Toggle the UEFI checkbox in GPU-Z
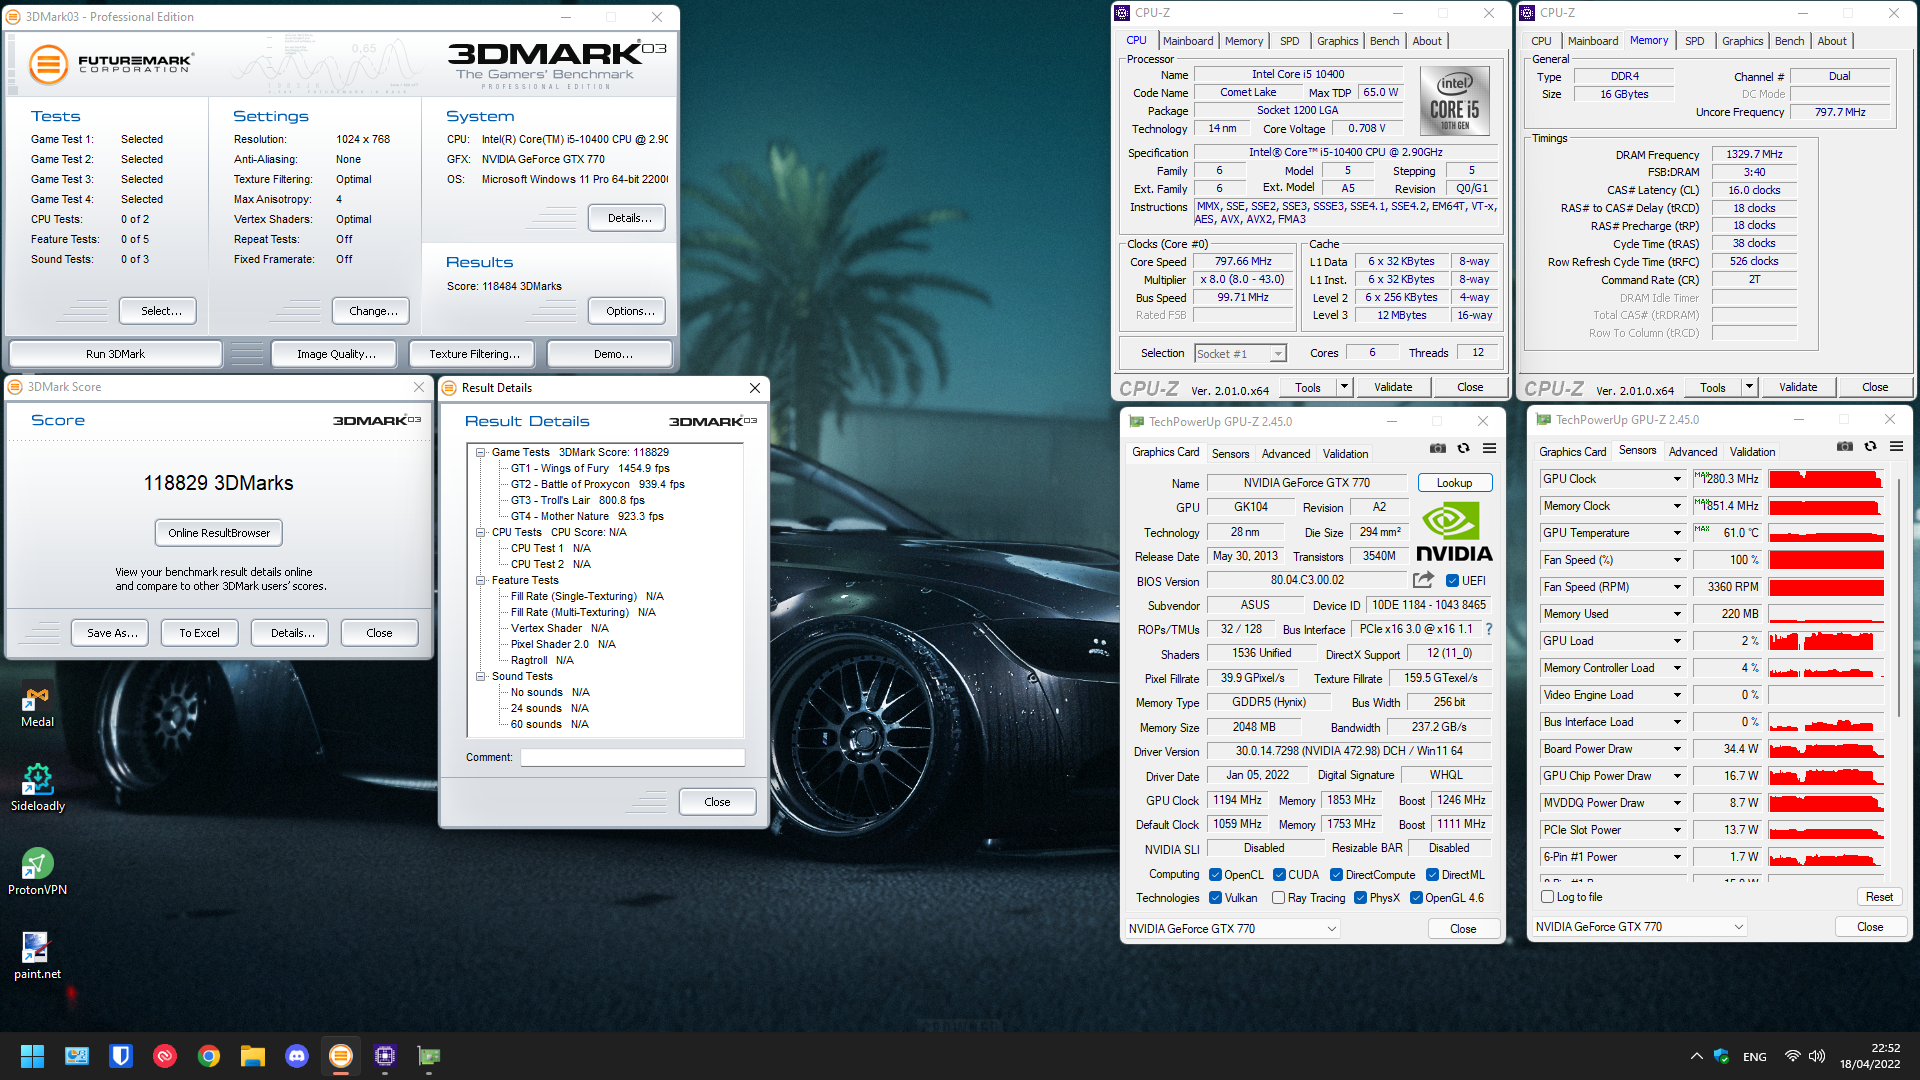Viewport: 1920px width, 1080px height. click(1452, 581)
